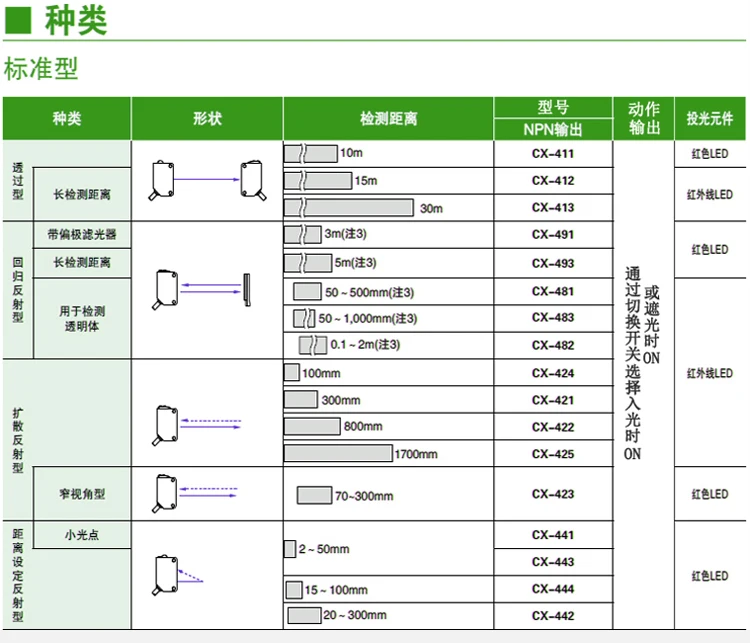The image size is (750, 643).
Task: Click the 用于检测透明体 row label
Action: 82,319
